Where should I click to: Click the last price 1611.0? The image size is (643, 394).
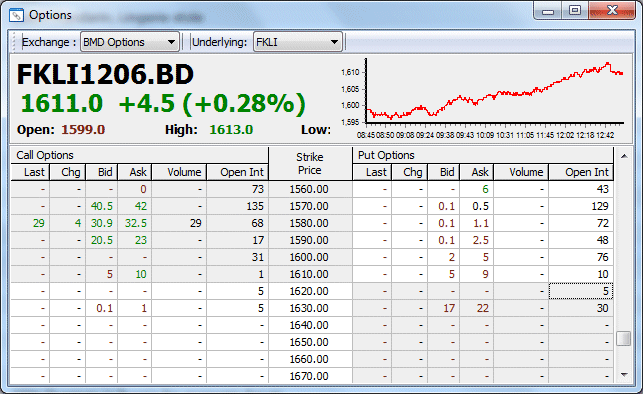pyautogui.click(x=62, y=103)
